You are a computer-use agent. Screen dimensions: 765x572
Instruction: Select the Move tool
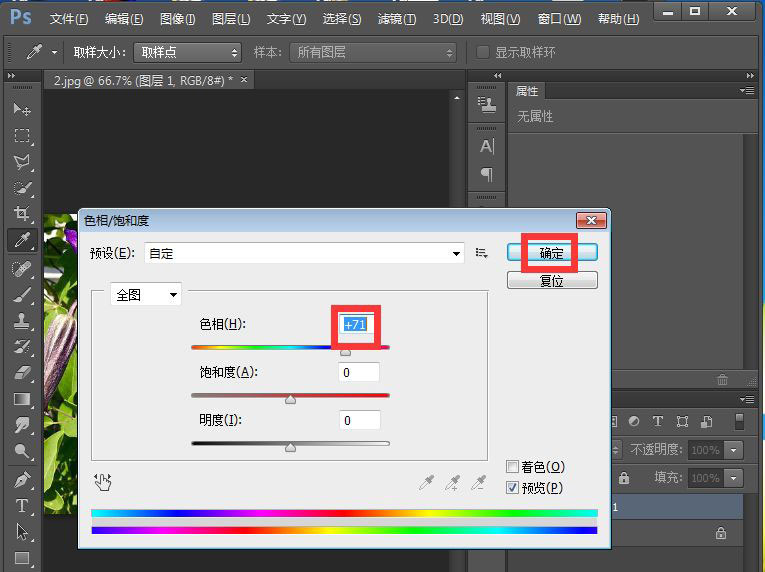click(x=22, y=109)
